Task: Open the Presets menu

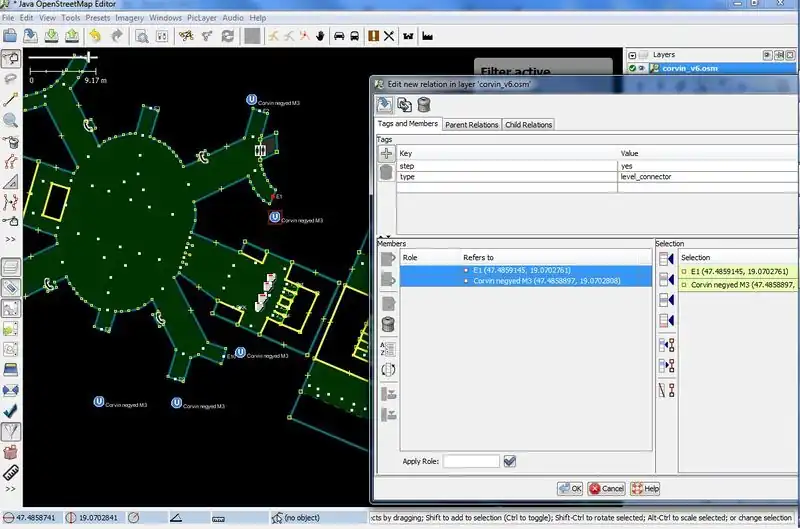Action: (98, 18)
